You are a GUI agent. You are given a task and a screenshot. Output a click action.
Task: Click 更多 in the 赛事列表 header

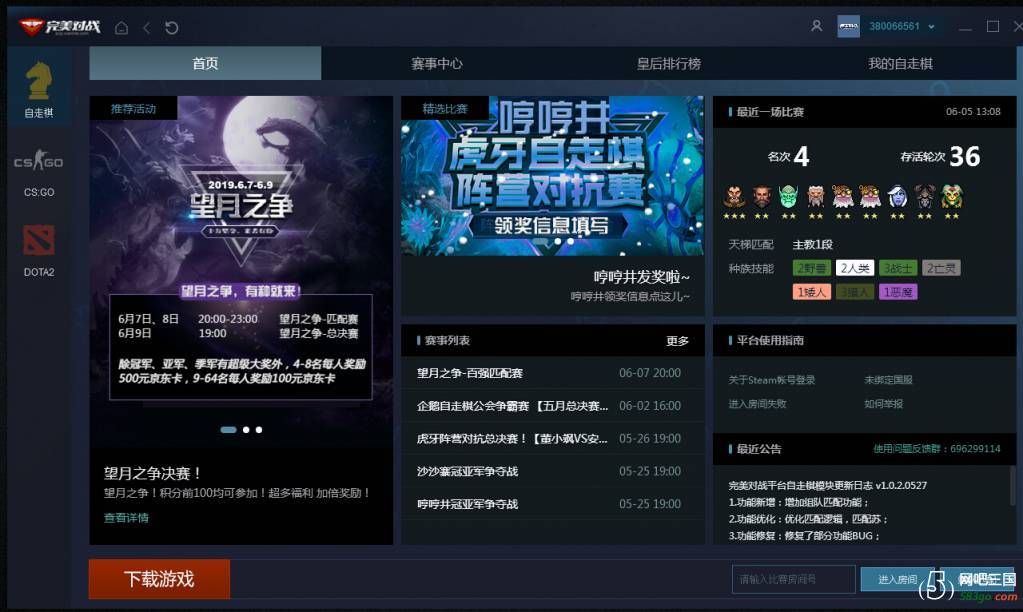coord(677,341)
